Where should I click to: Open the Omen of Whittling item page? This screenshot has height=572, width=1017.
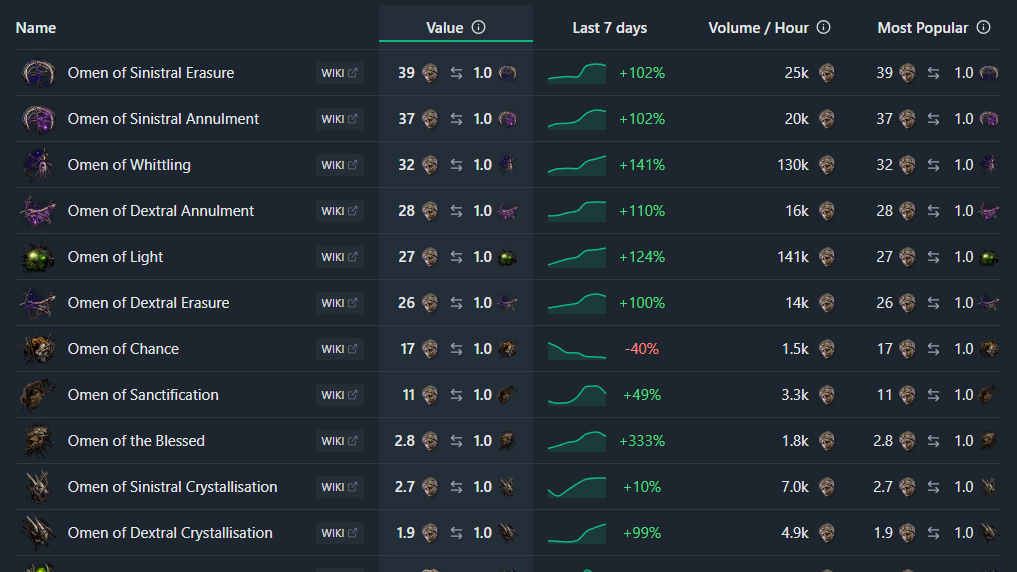[129, 165]
